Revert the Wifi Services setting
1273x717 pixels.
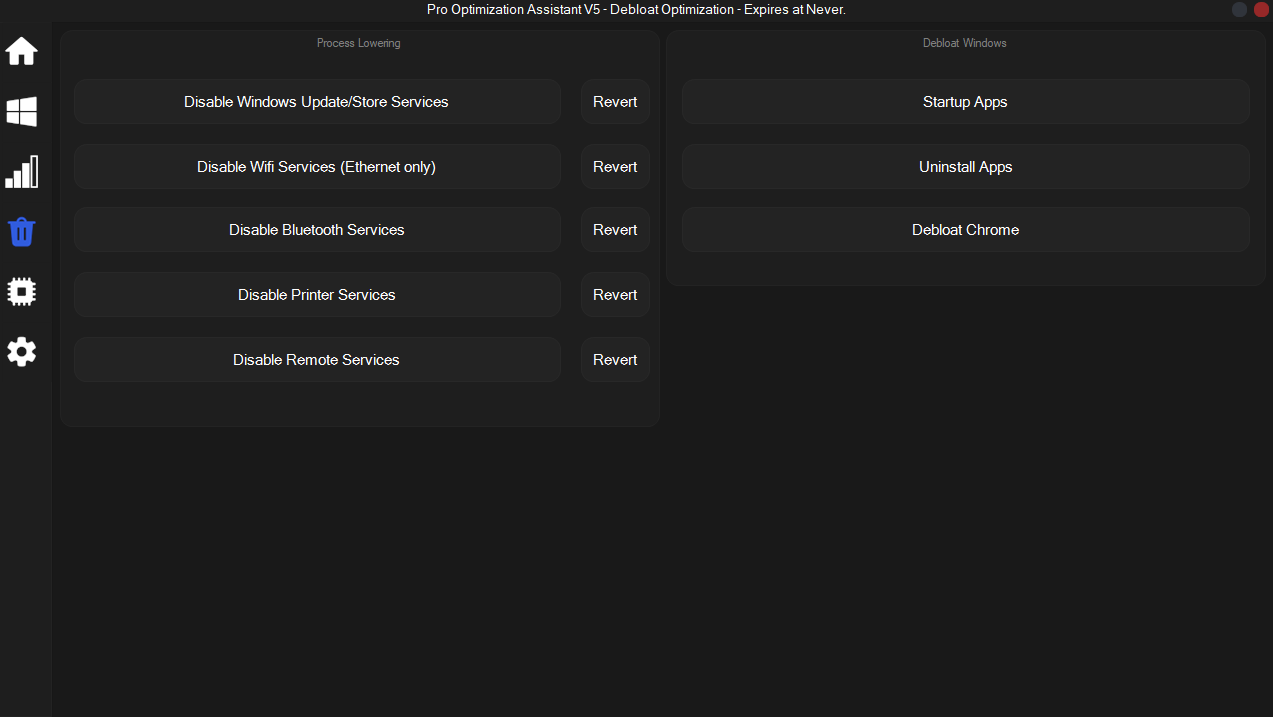click(615, 167)
